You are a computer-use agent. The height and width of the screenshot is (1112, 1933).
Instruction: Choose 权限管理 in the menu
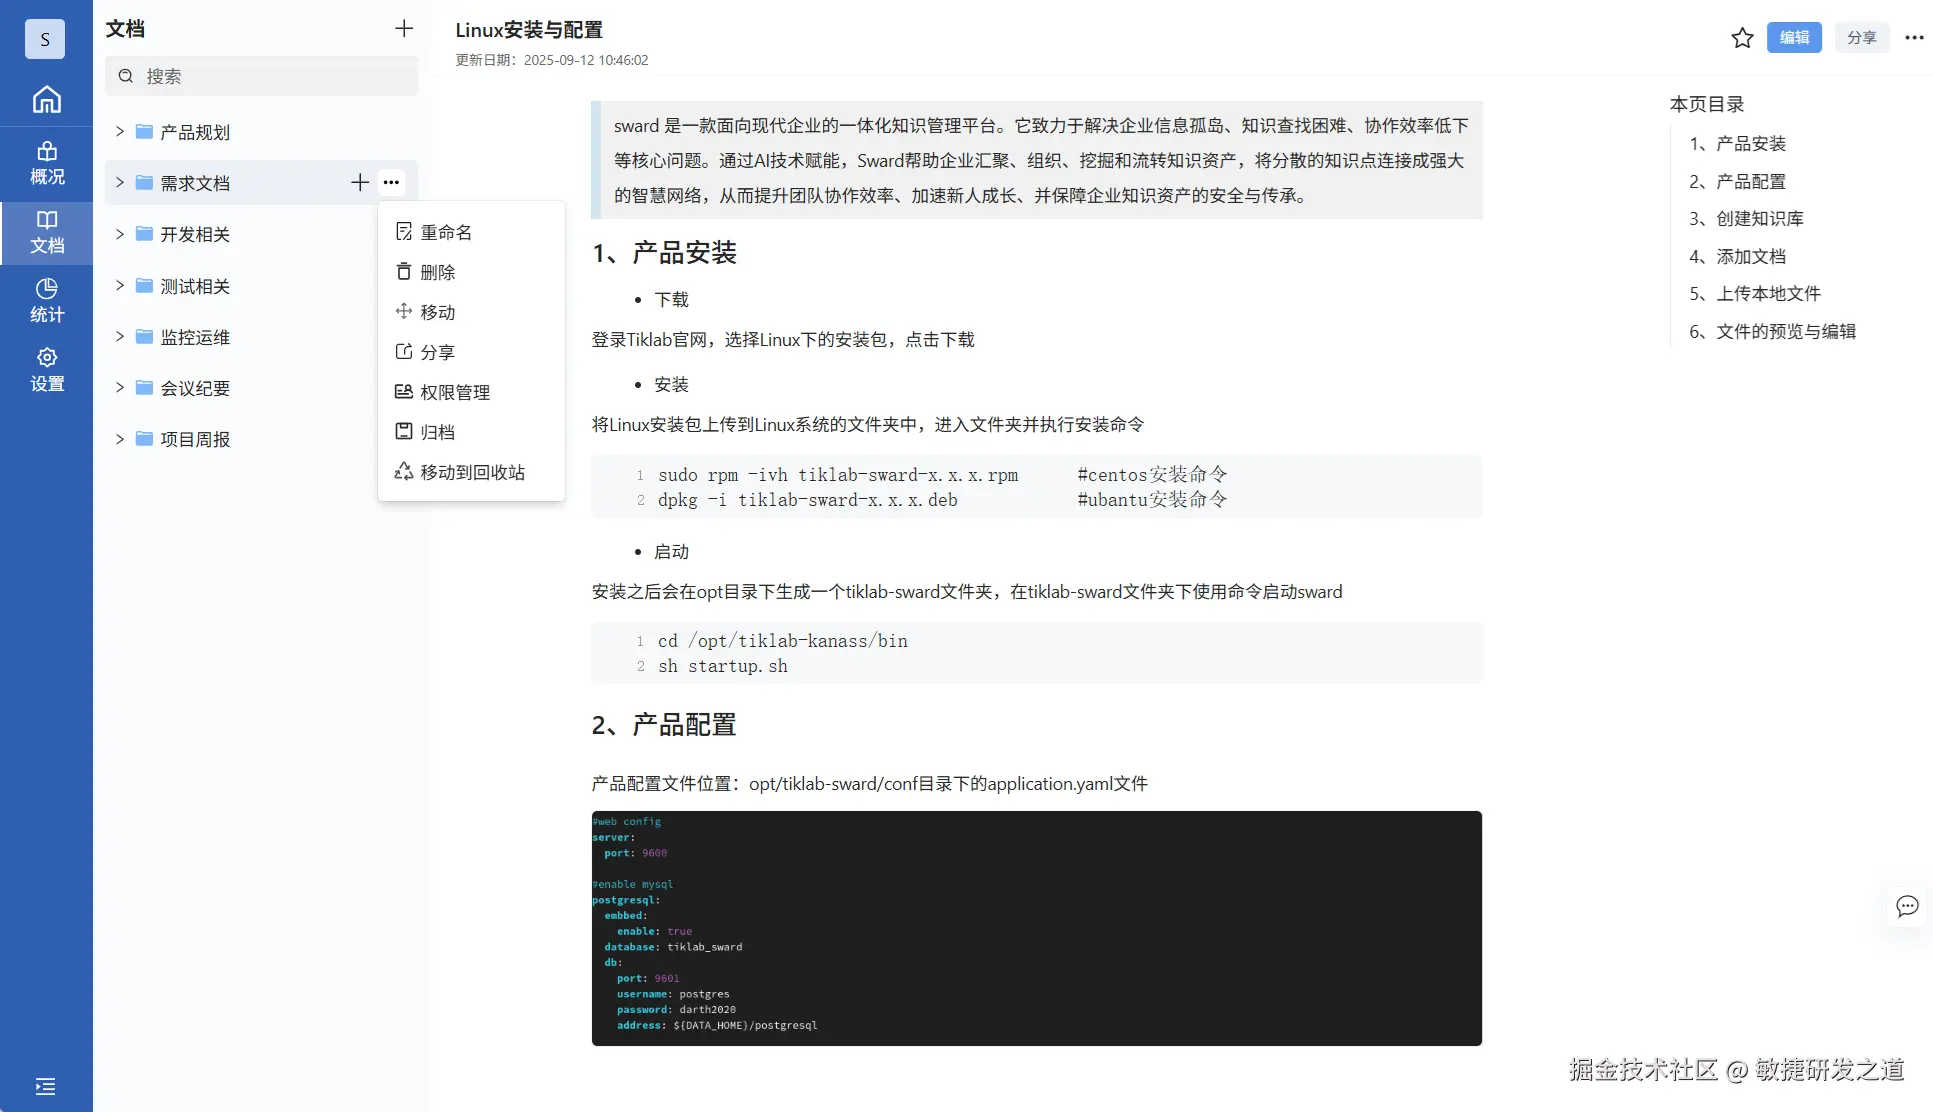point(455,392)
